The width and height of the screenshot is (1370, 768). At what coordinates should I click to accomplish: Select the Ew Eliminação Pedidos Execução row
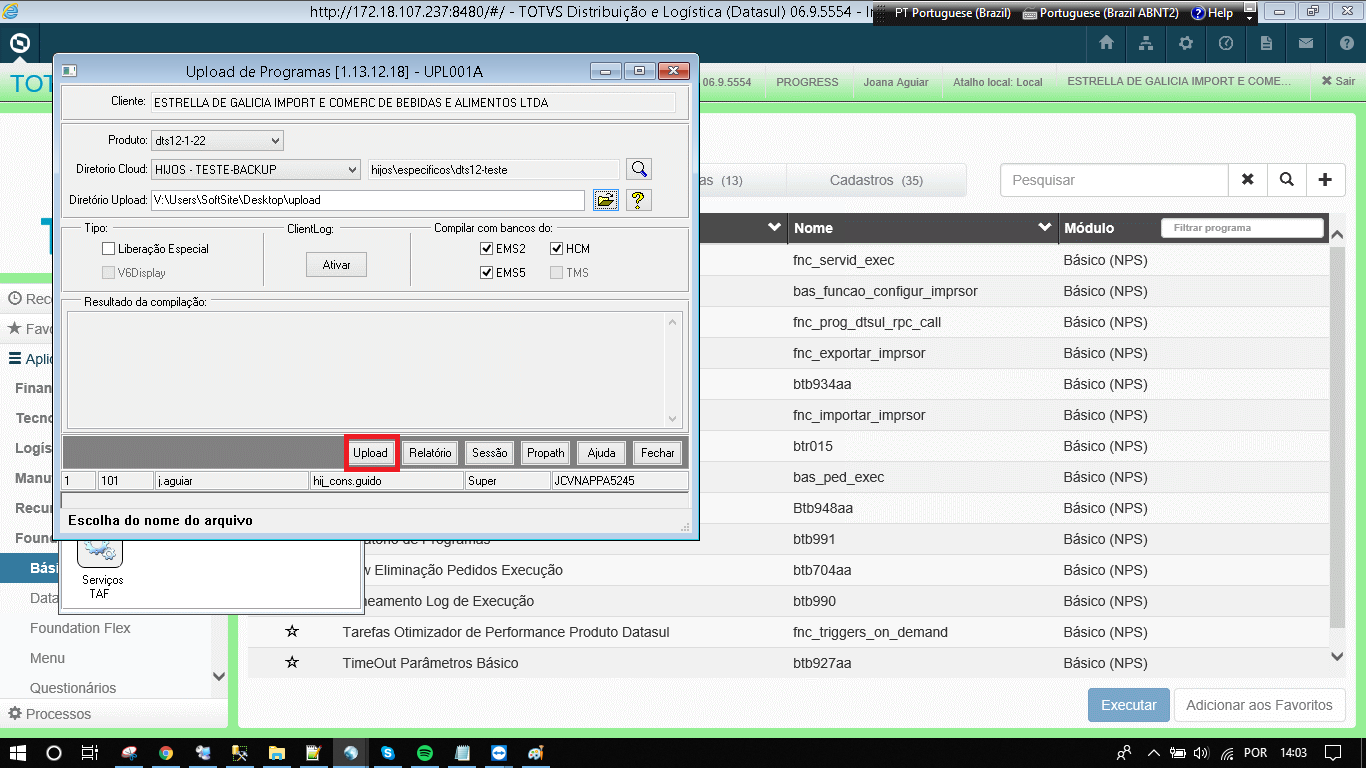789,570
